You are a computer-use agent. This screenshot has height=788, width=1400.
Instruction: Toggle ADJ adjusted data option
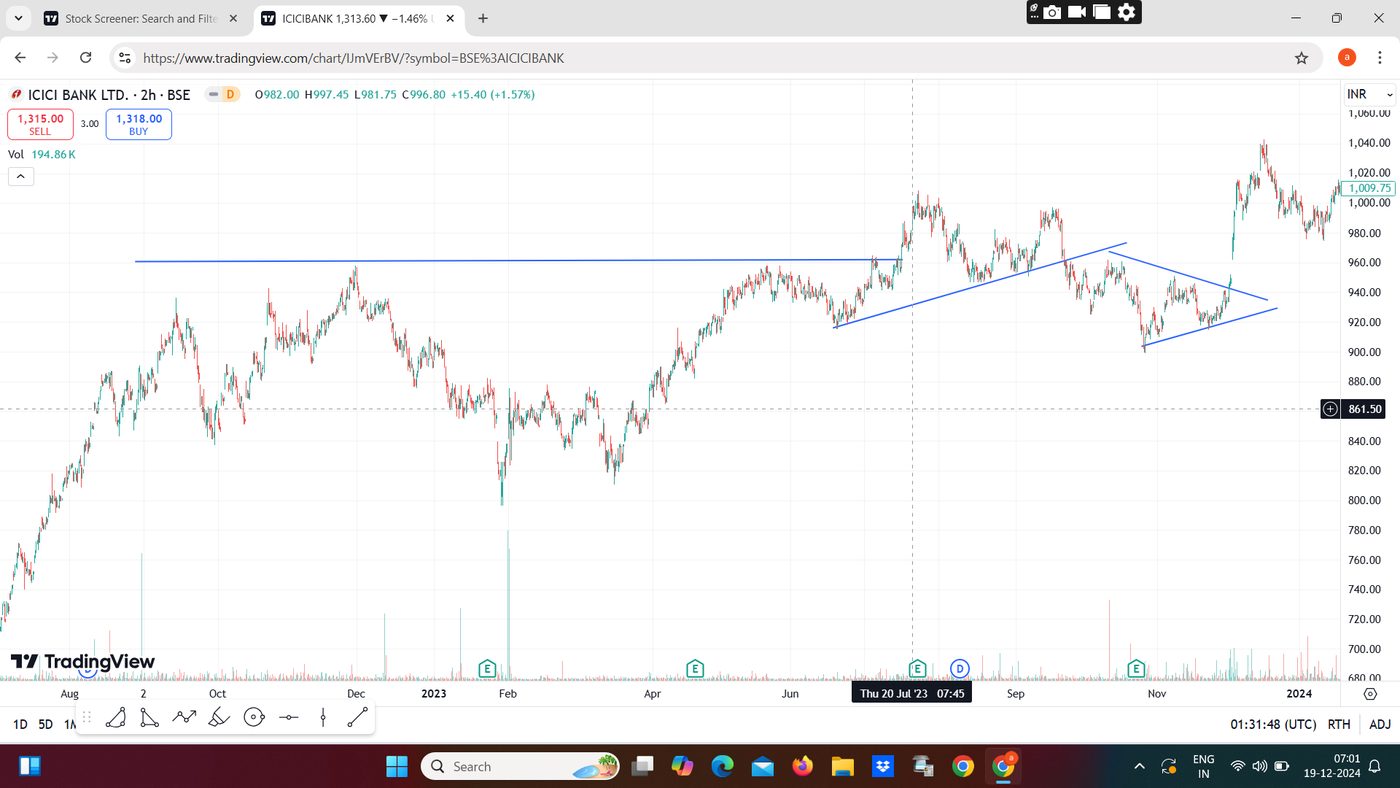1380,724
